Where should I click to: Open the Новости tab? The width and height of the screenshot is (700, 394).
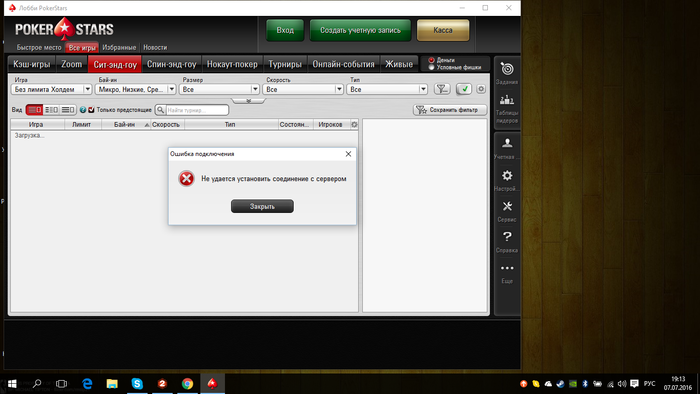[x=155, y=47]
